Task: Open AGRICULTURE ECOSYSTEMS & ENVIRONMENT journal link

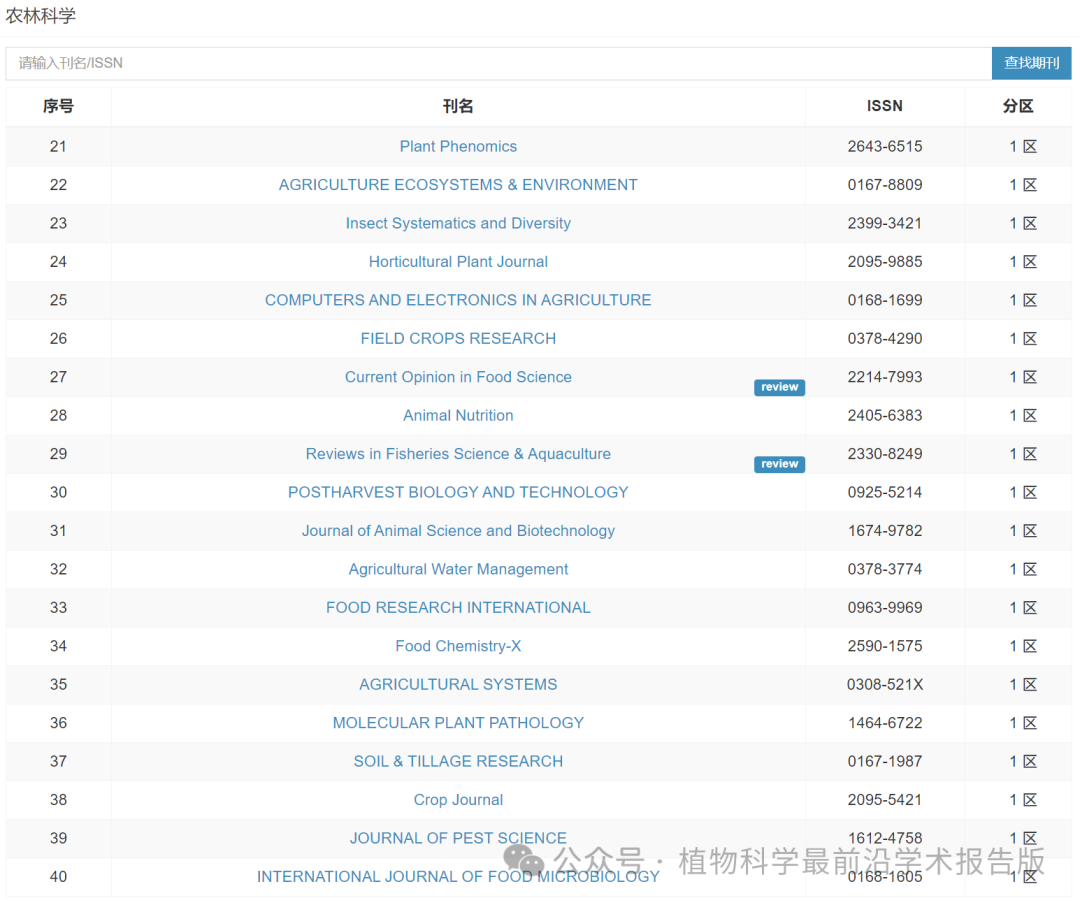Action: (458, 185)
